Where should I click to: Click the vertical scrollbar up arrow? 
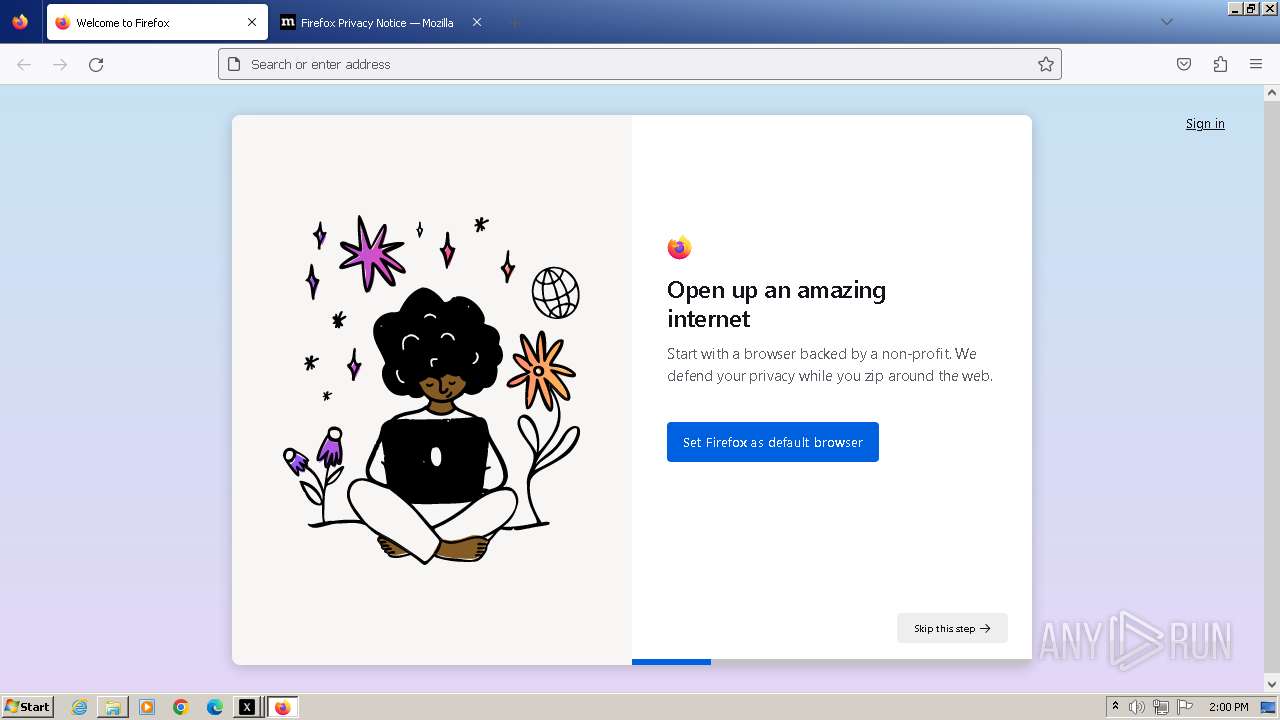[x=1272, y=93]
